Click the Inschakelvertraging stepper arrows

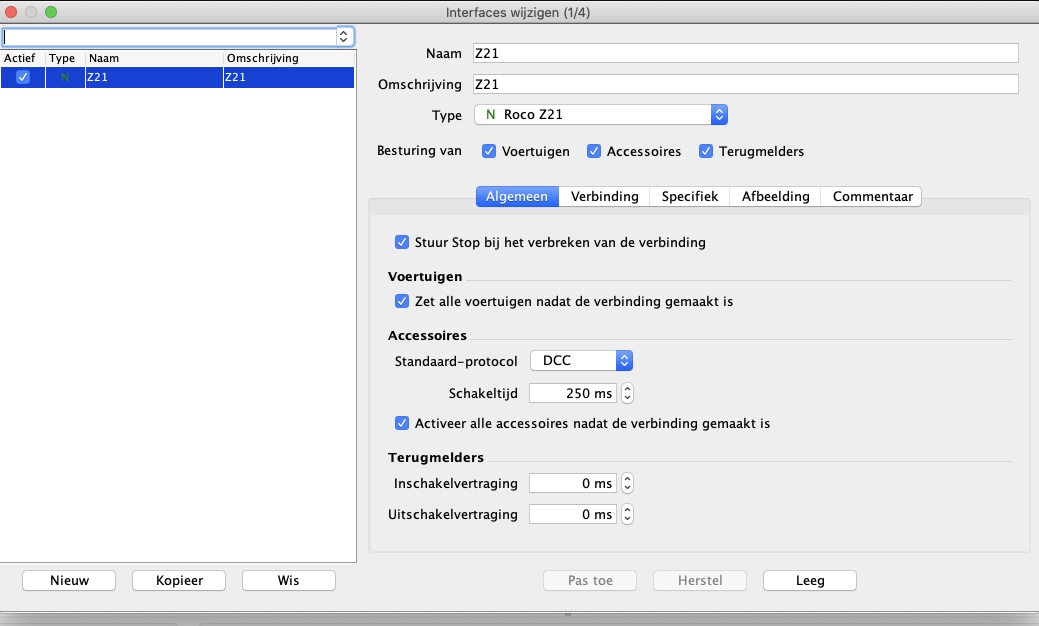[x=627, y=484]
